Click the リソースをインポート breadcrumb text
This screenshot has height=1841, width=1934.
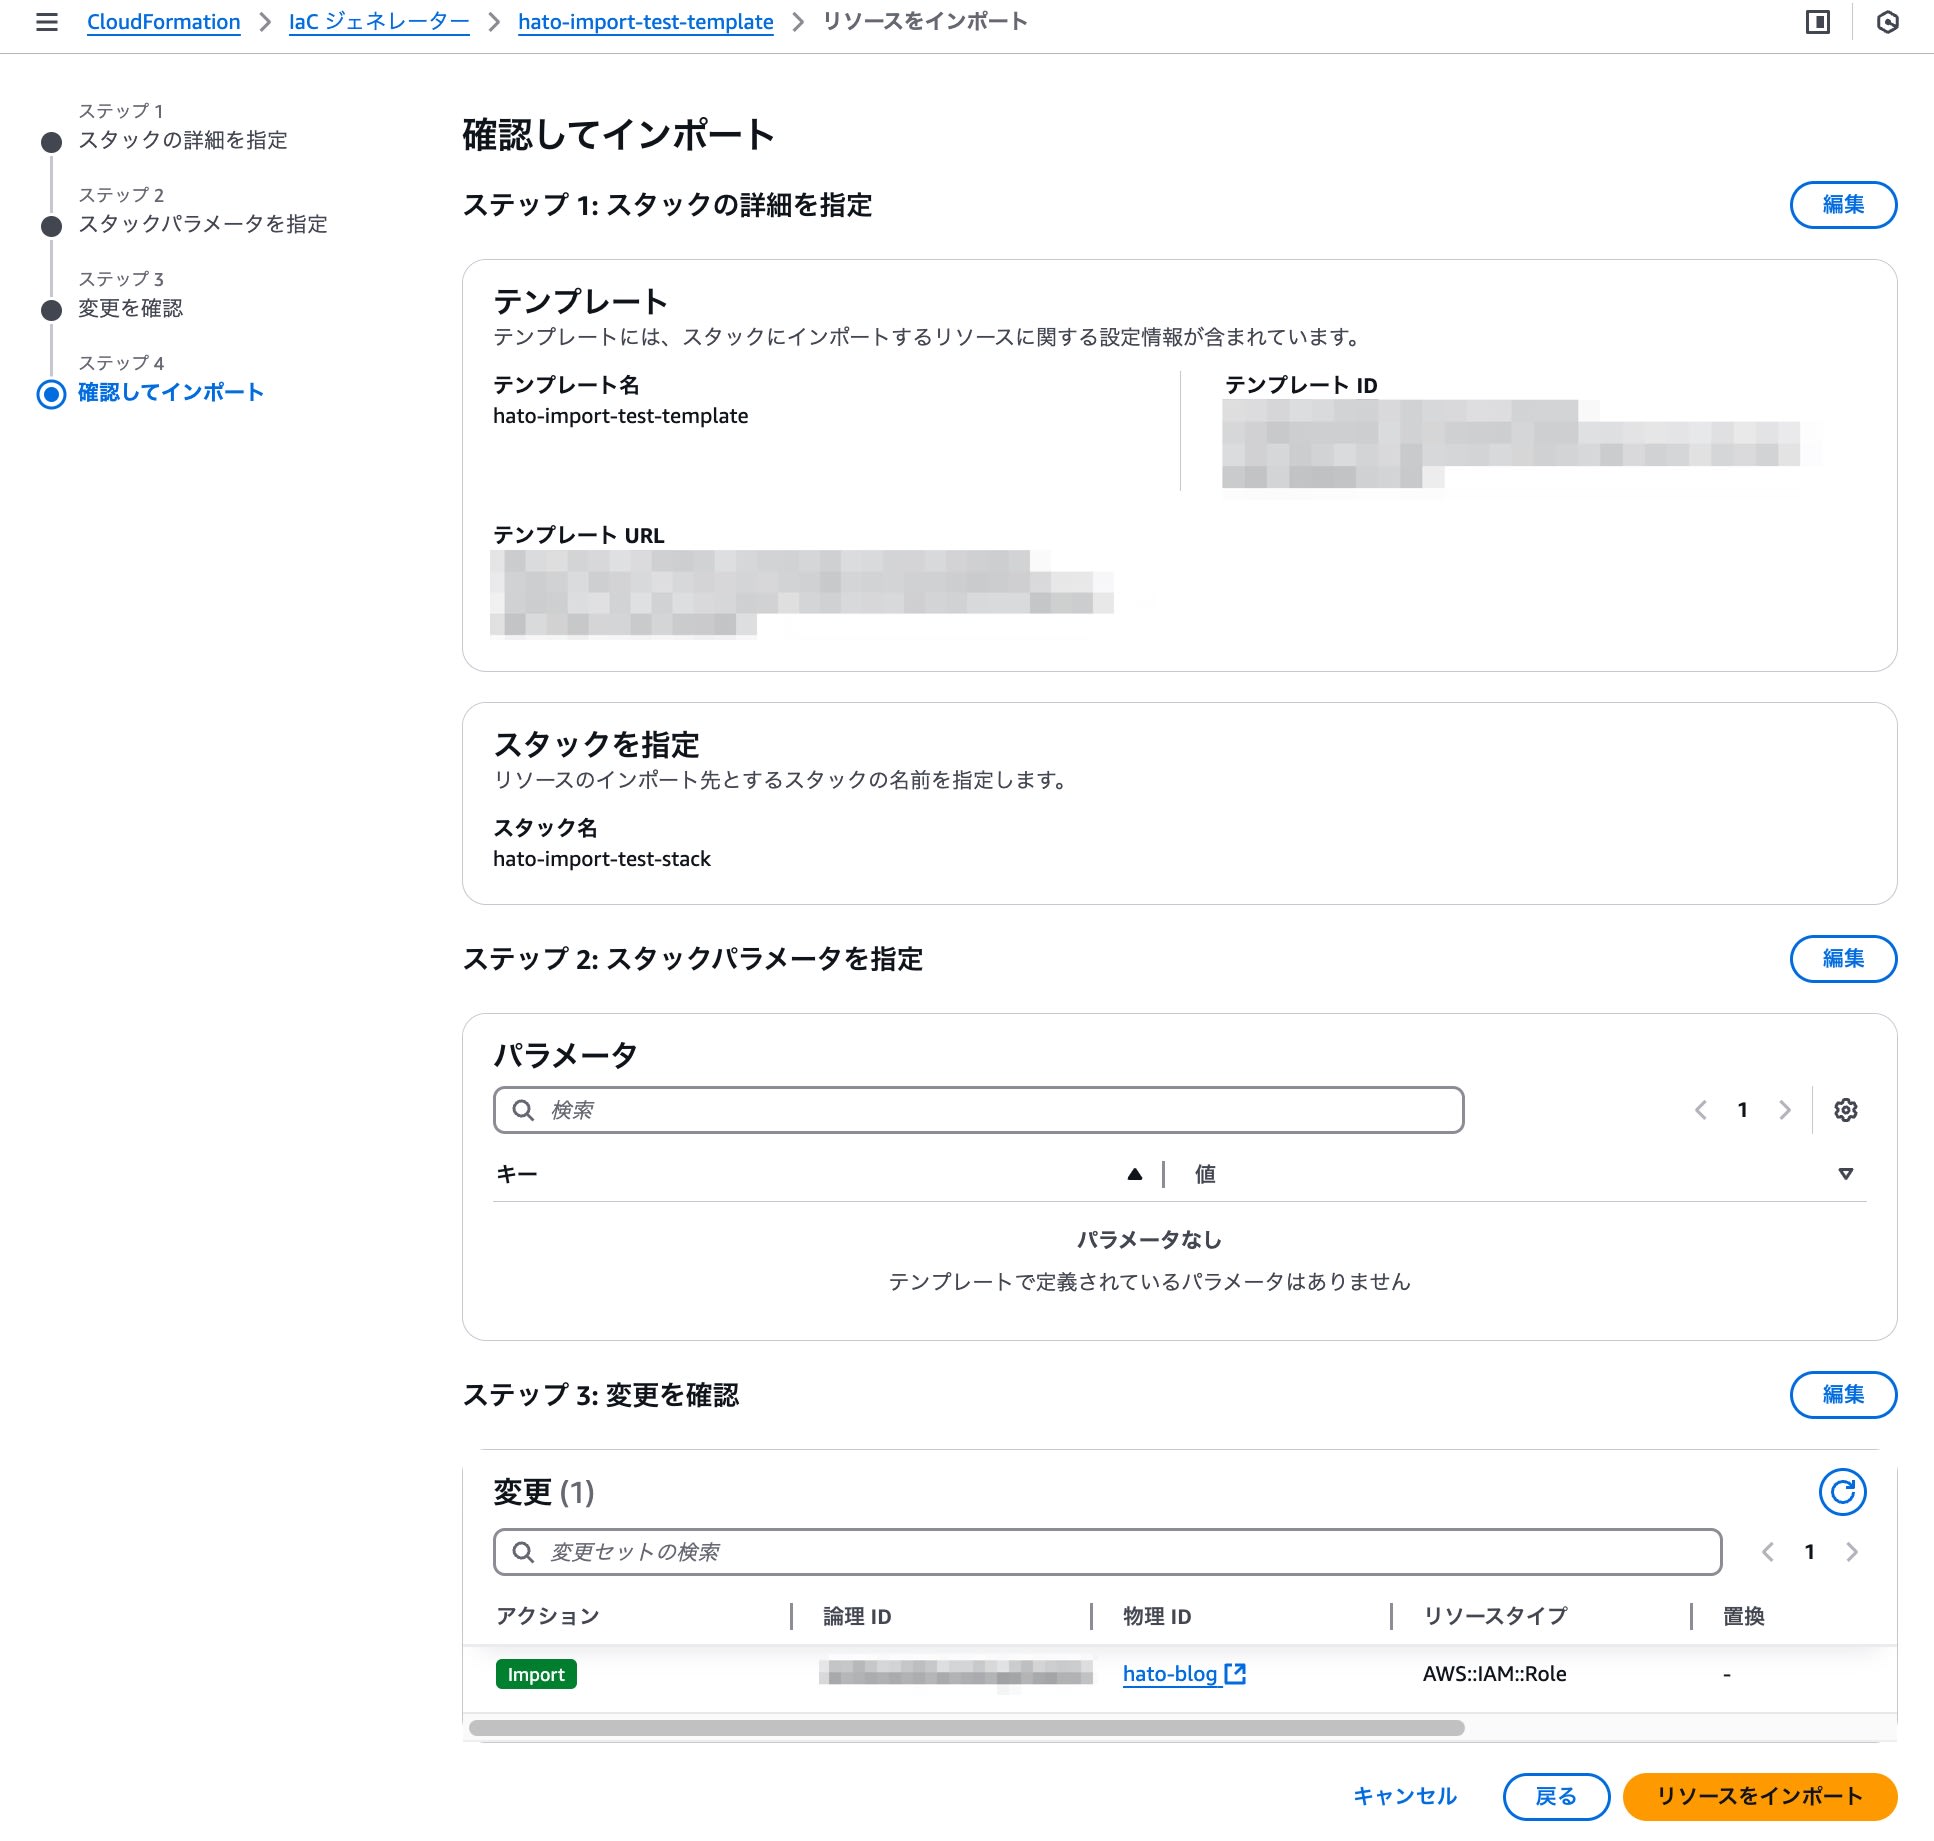click(925, 22)
